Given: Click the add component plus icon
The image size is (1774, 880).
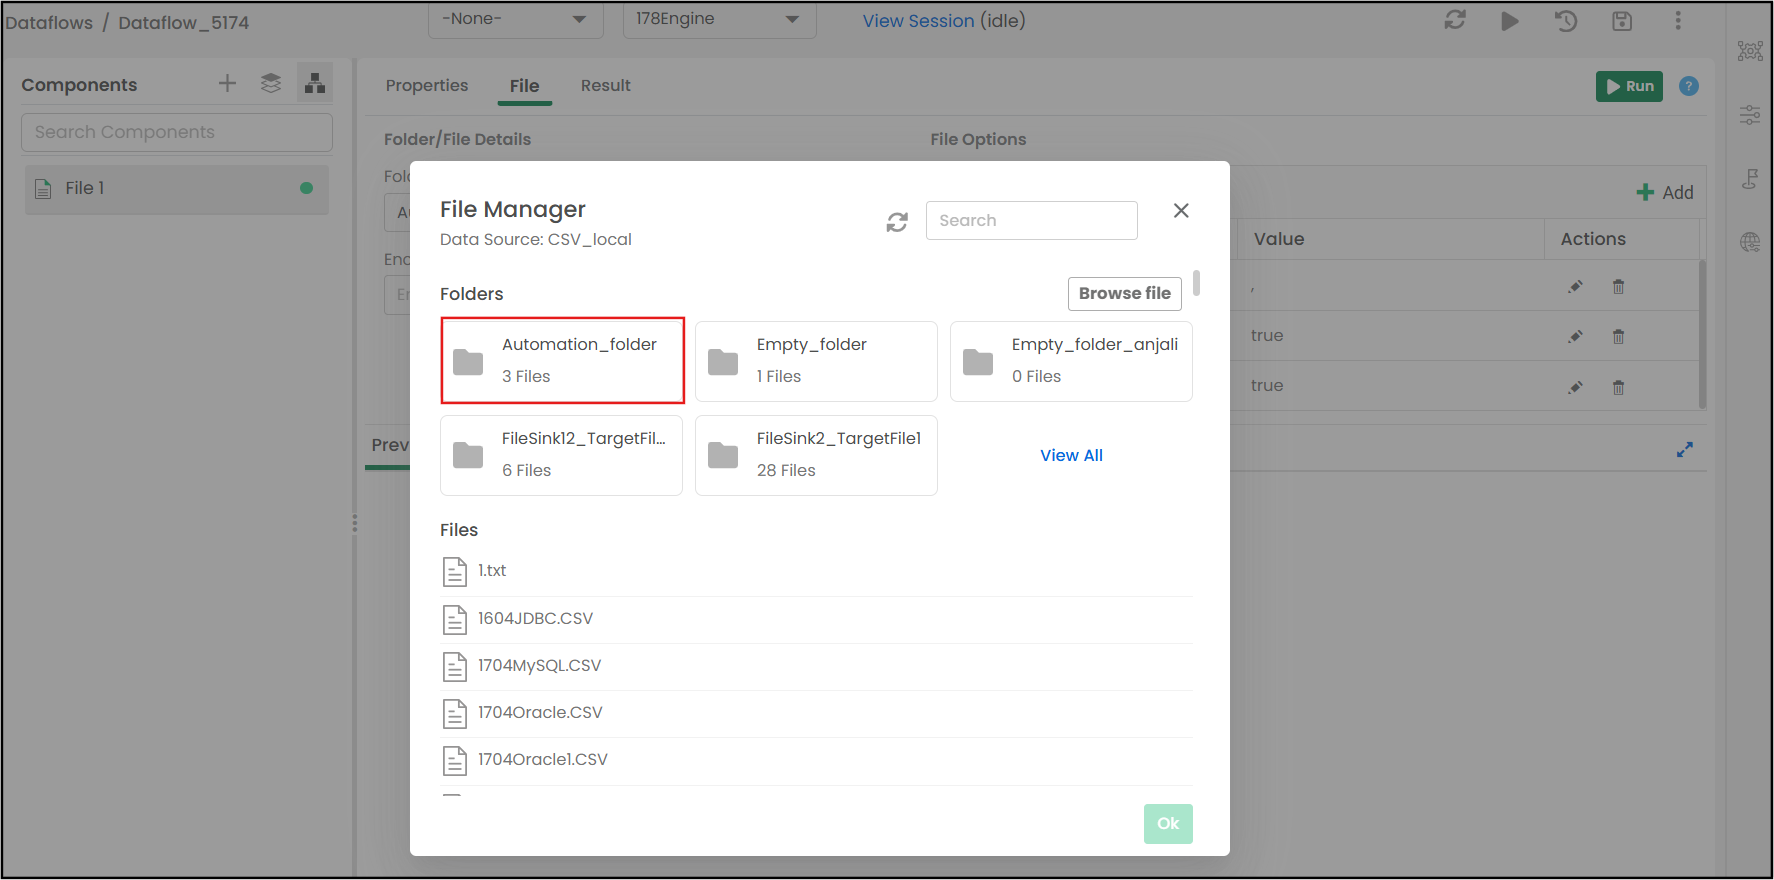Looking at the screenshot, I should [x=227, y=84].
